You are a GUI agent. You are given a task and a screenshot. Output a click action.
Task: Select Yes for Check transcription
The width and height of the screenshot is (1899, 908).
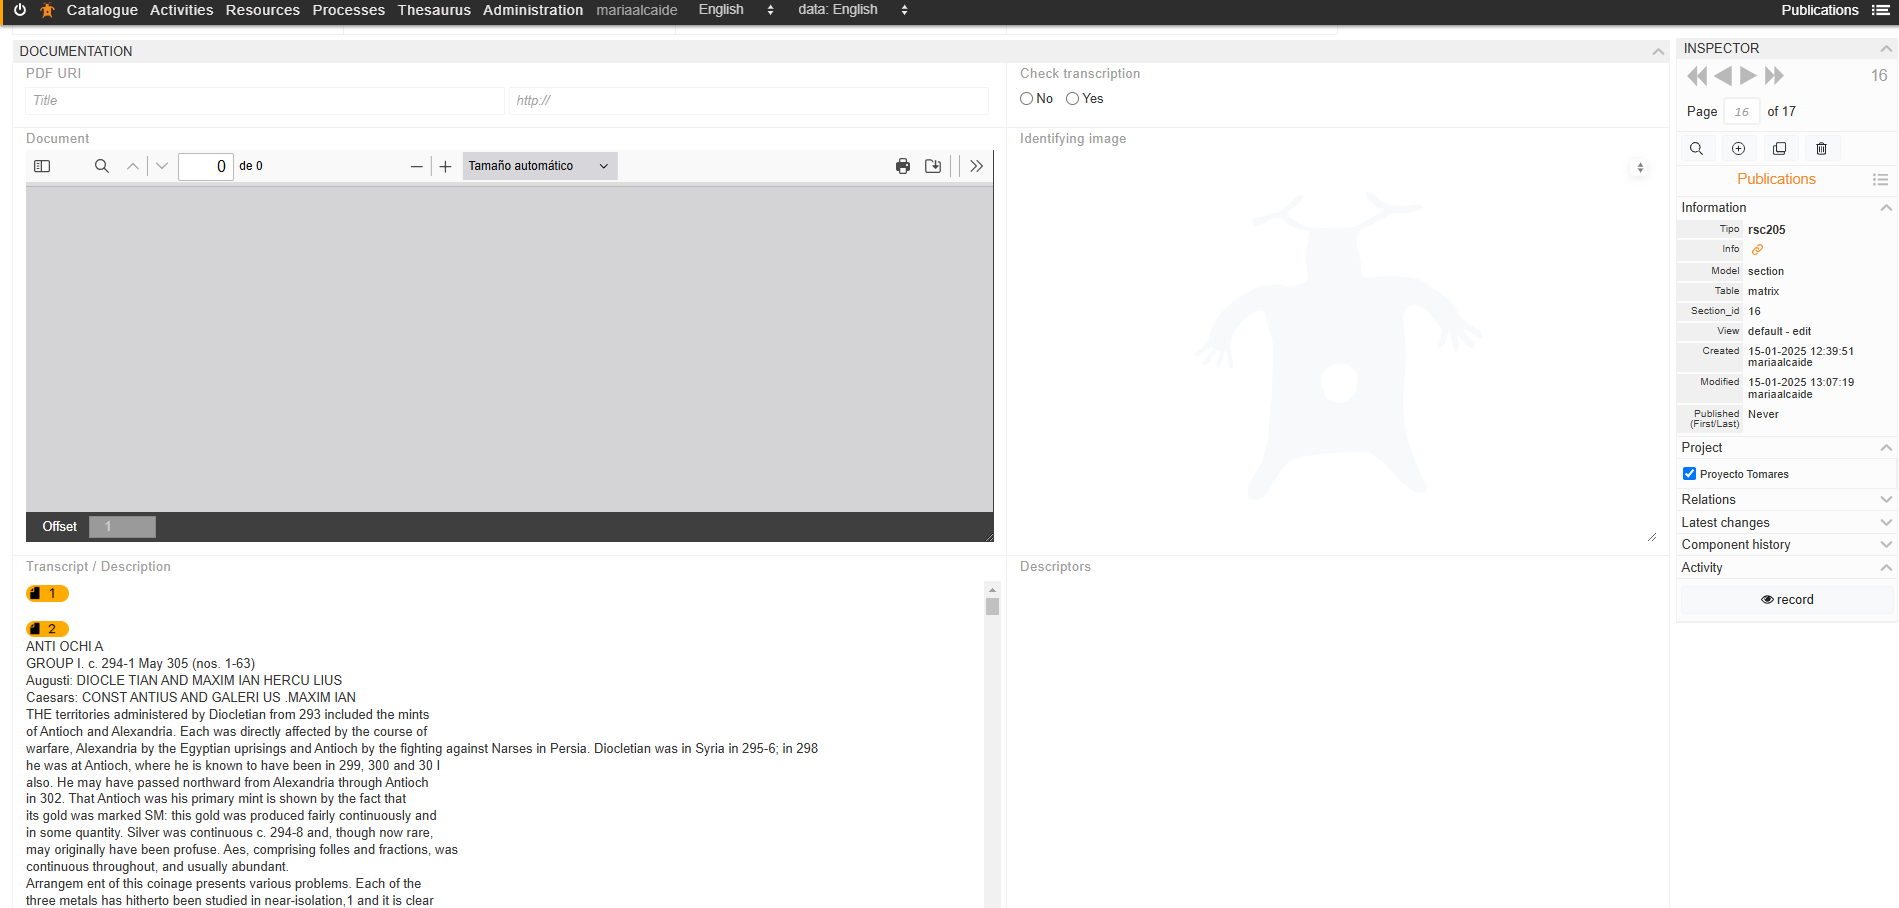tap(1072, 99)
